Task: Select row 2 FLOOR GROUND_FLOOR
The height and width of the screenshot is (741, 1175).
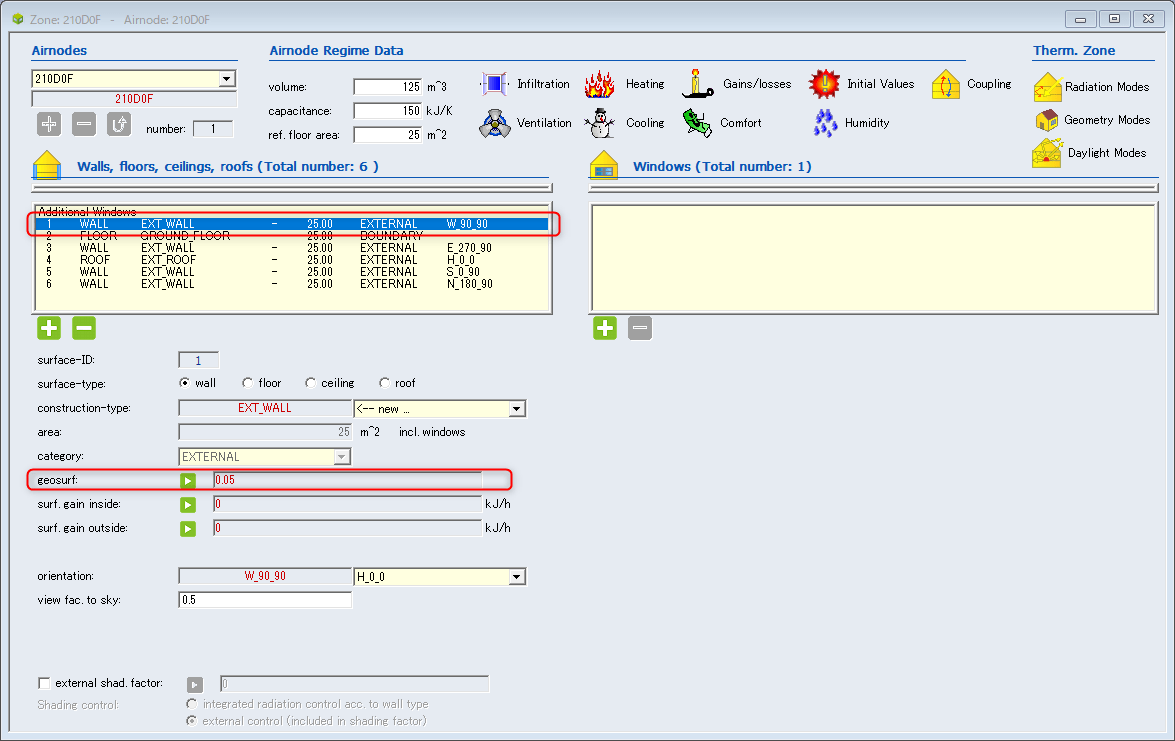Action: point(292,236)
